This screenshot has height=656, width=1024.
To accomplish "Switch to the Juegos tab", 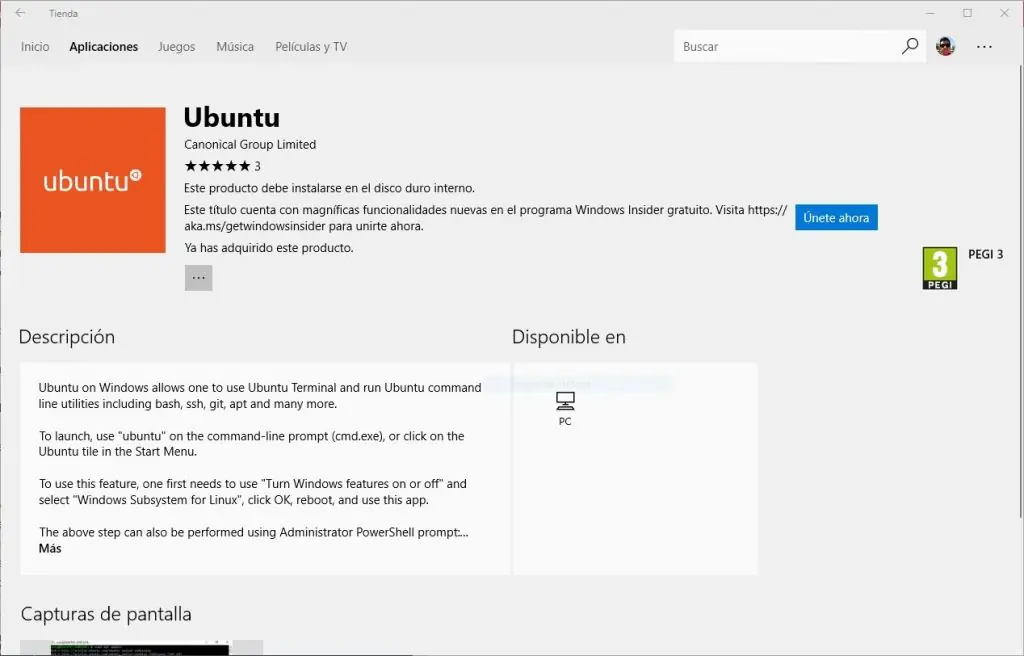I will tap(176, 46).
